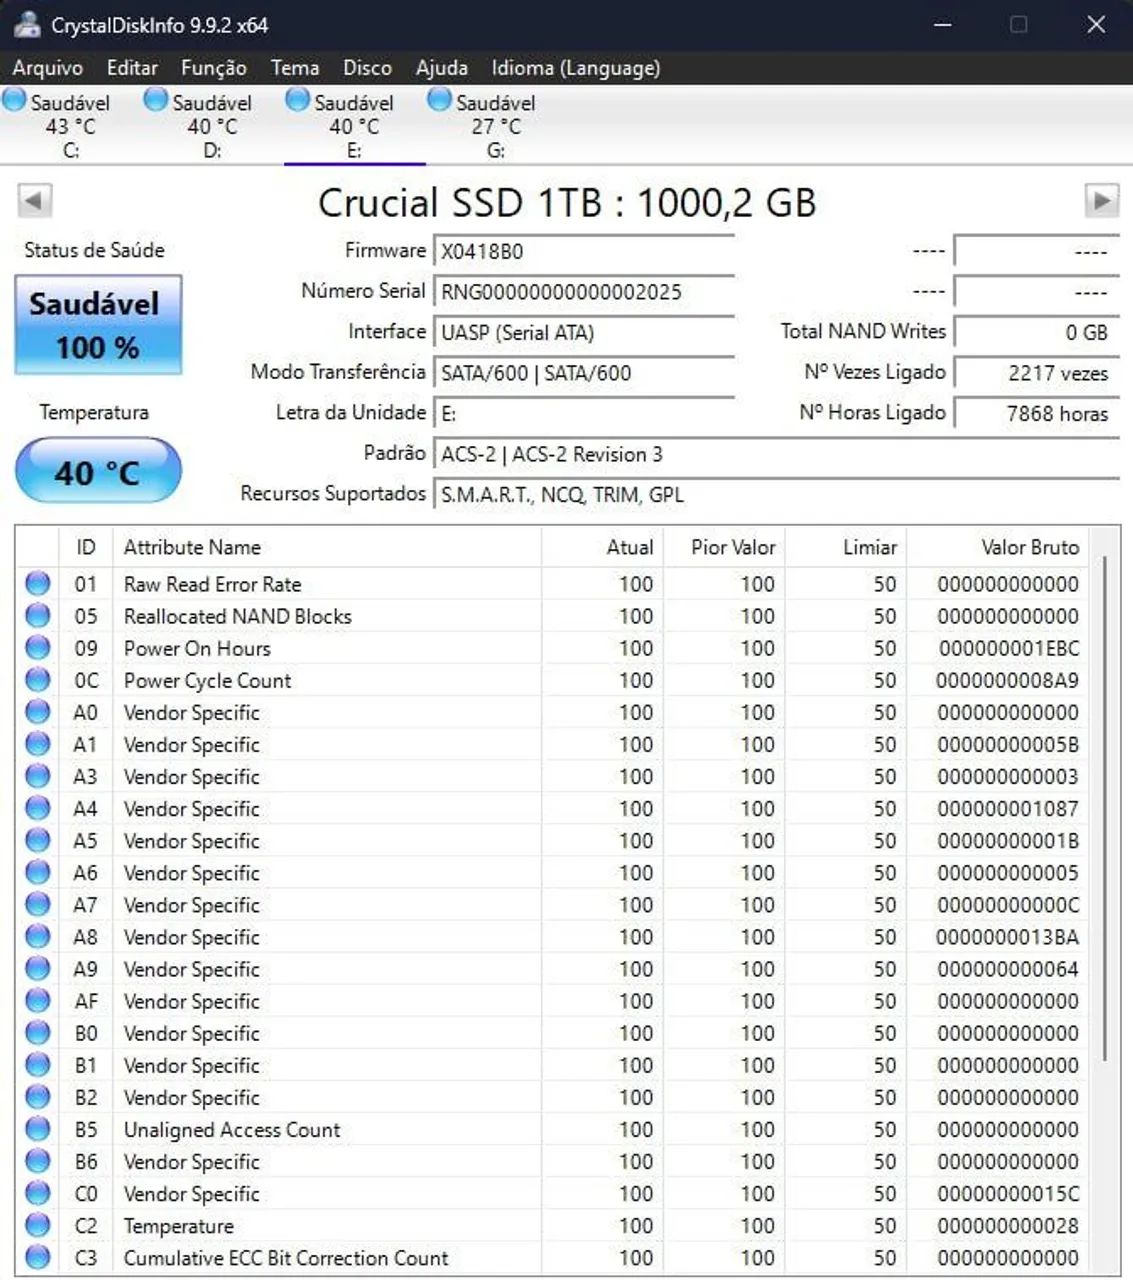Go to previous disk with left arrow
The height and width of the screenshot is (1280, 1133).
[34, 201]
